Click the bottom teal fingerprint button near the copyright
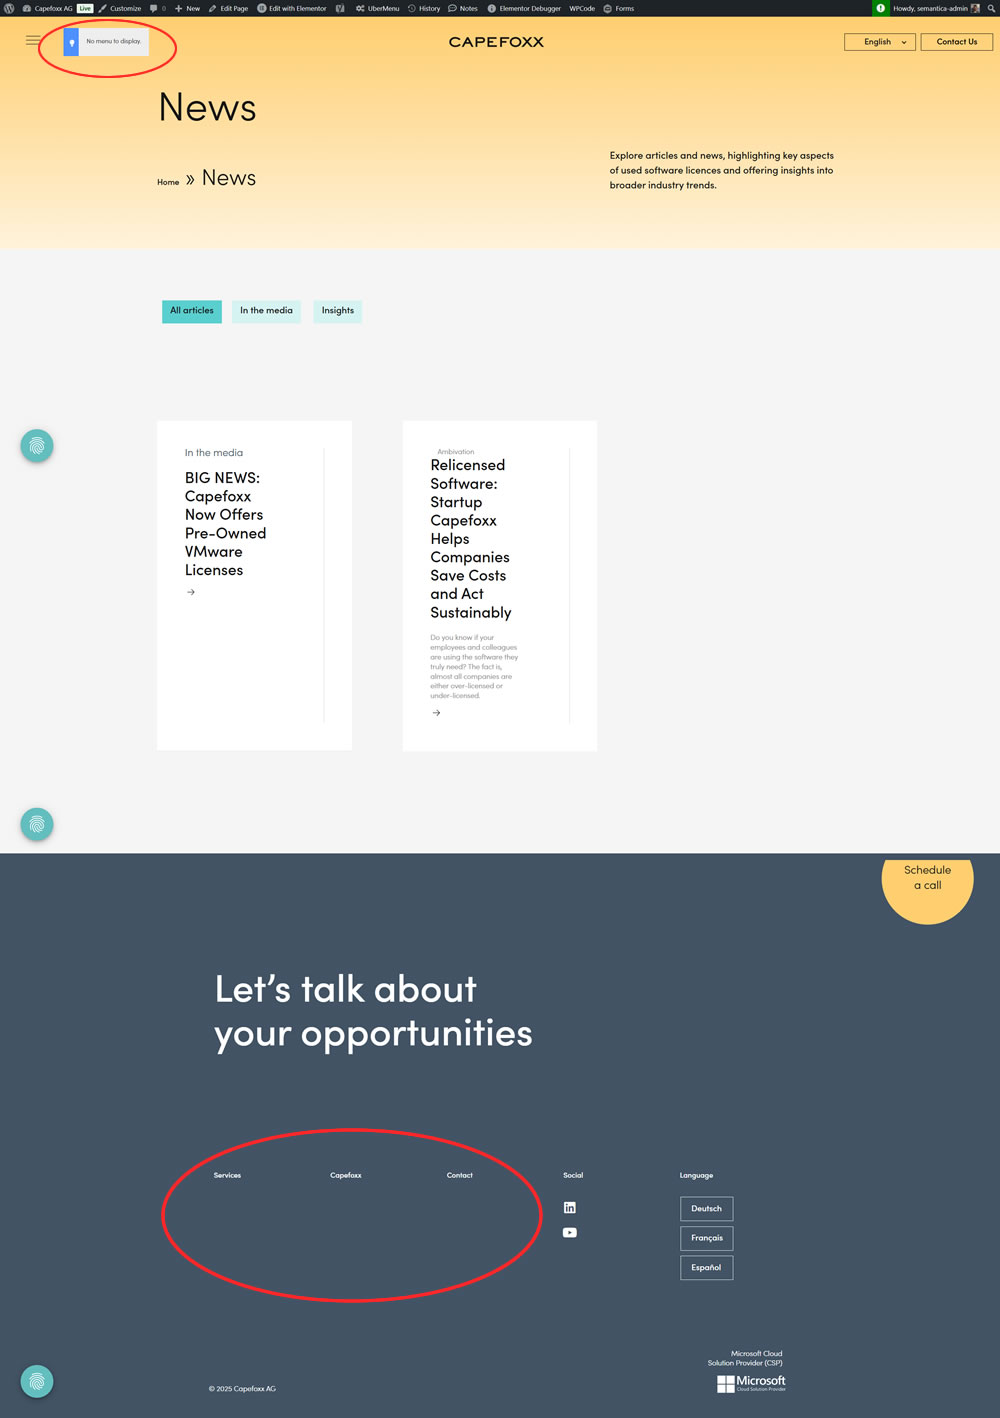The height and width of the screenshot is (1418, 1000). point(37,1381)
